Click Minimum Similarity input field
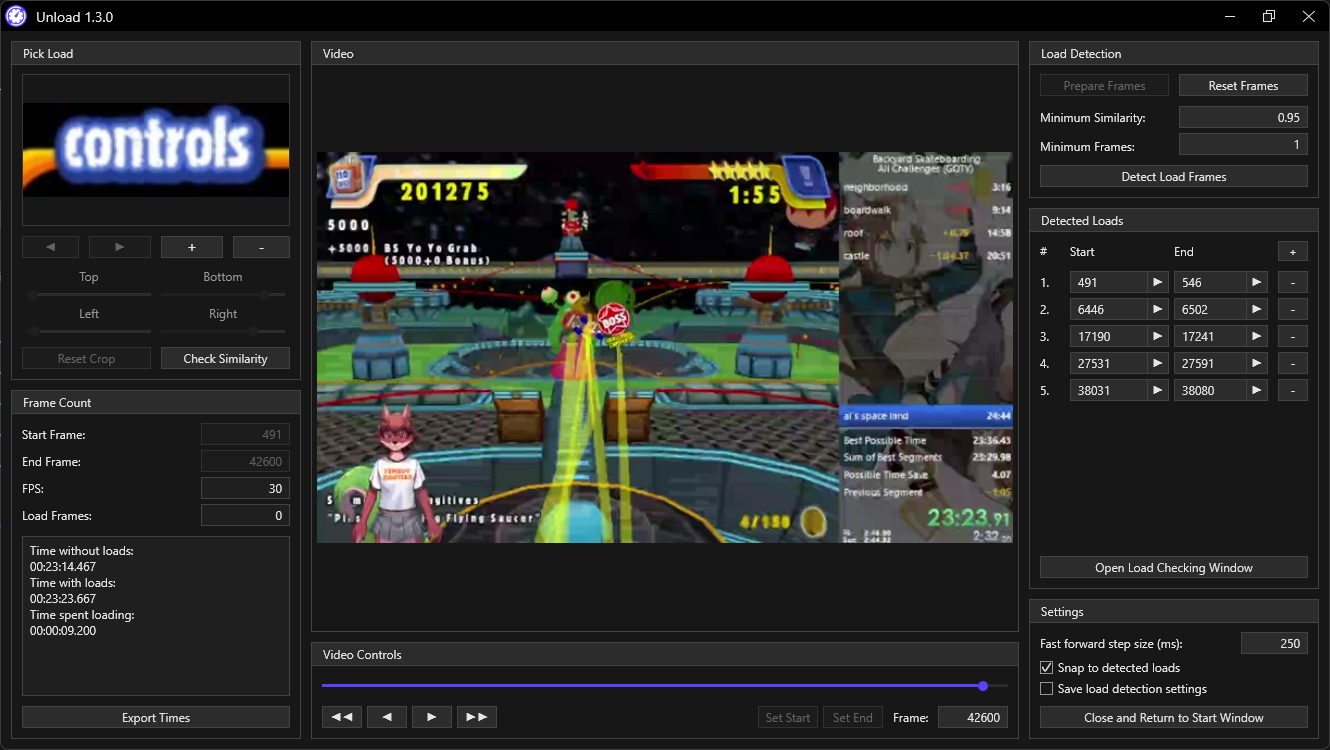The image size is (1330, 750). (1243, 118)
